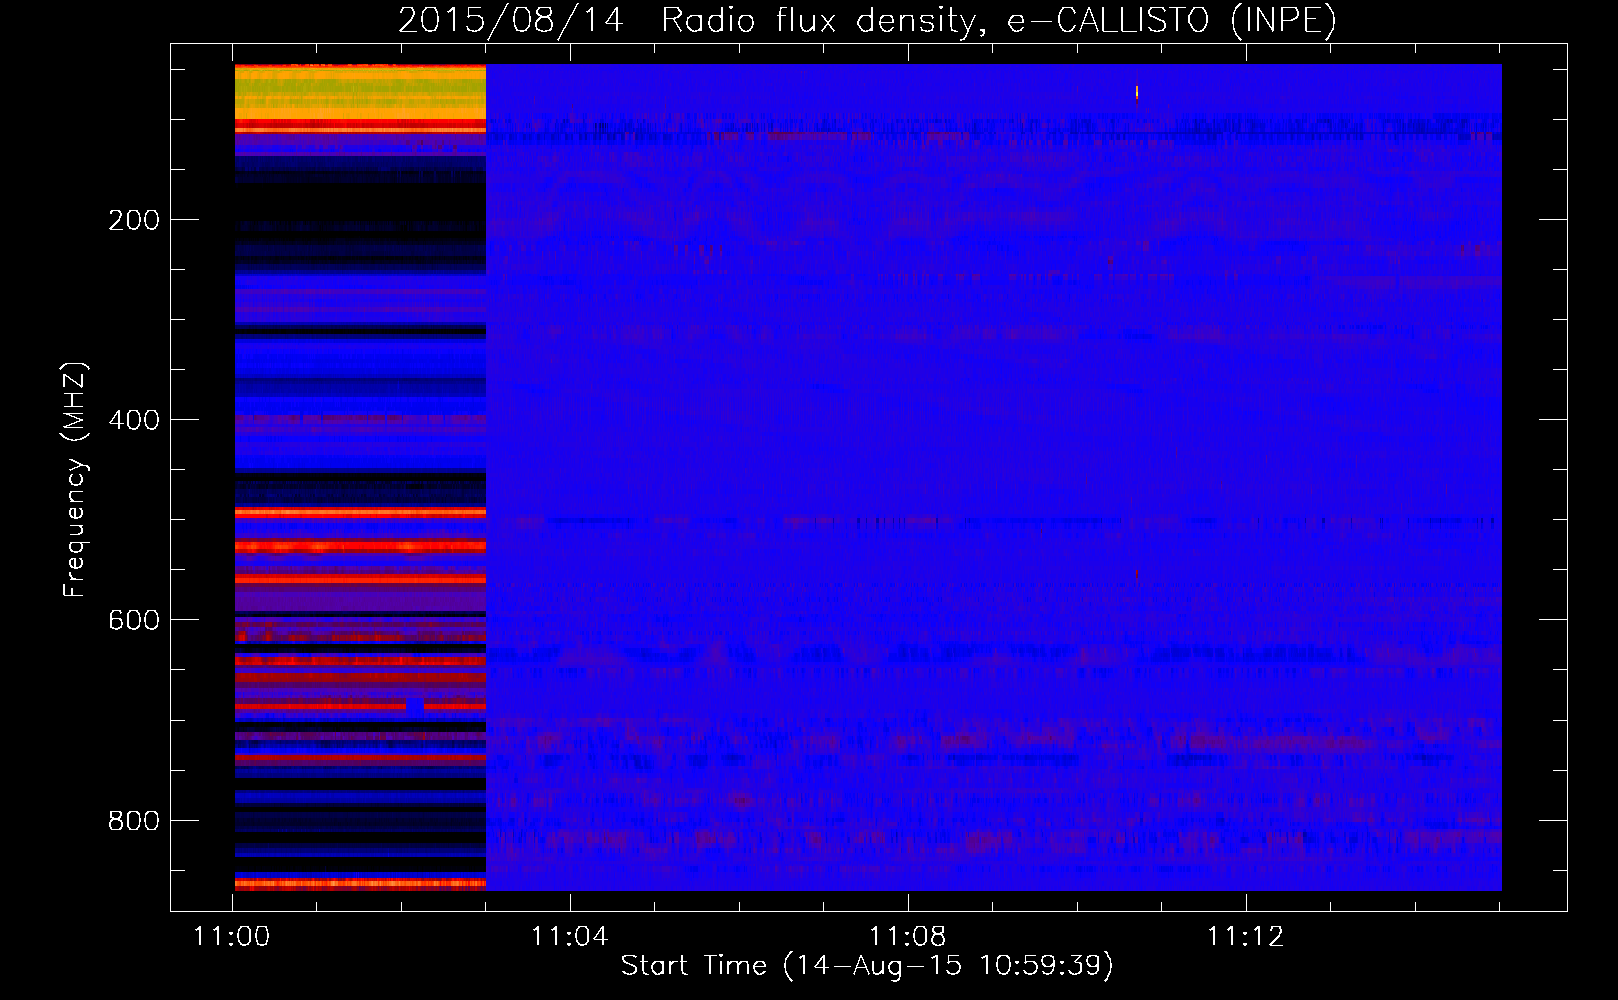
Task: Click the 'Frequency (MHZ)' axis label
Action: (x=75, y=480)
